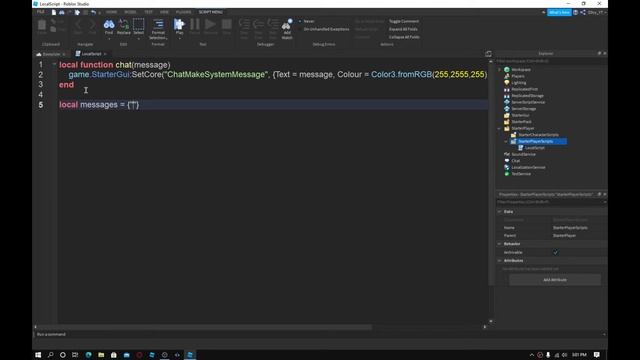Collapse the Behavior properties section

(500, 244)
